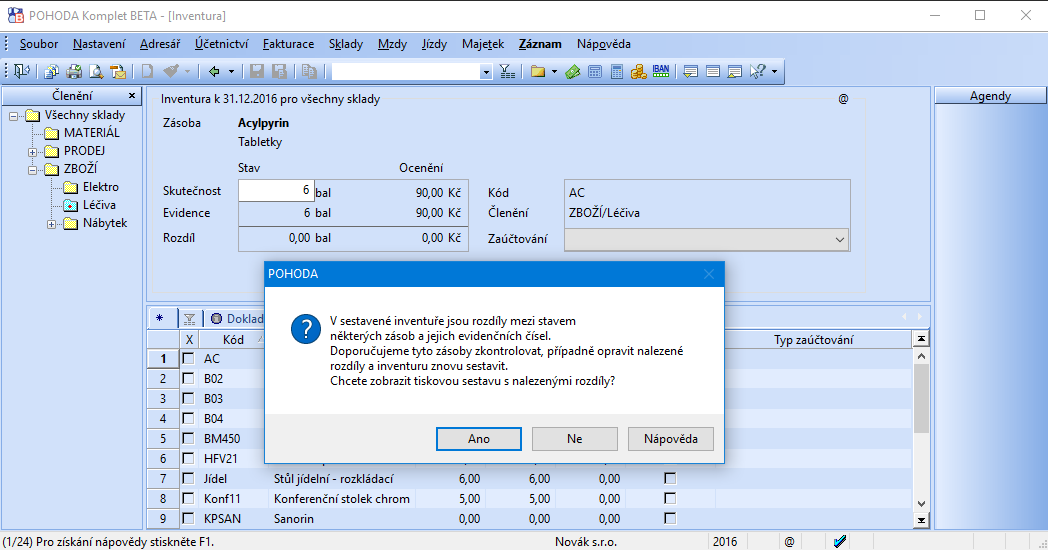The width and height of the screenshot is (1048, 550).
Task: Jump to first record scroll button
Action: tap(921, 339)
